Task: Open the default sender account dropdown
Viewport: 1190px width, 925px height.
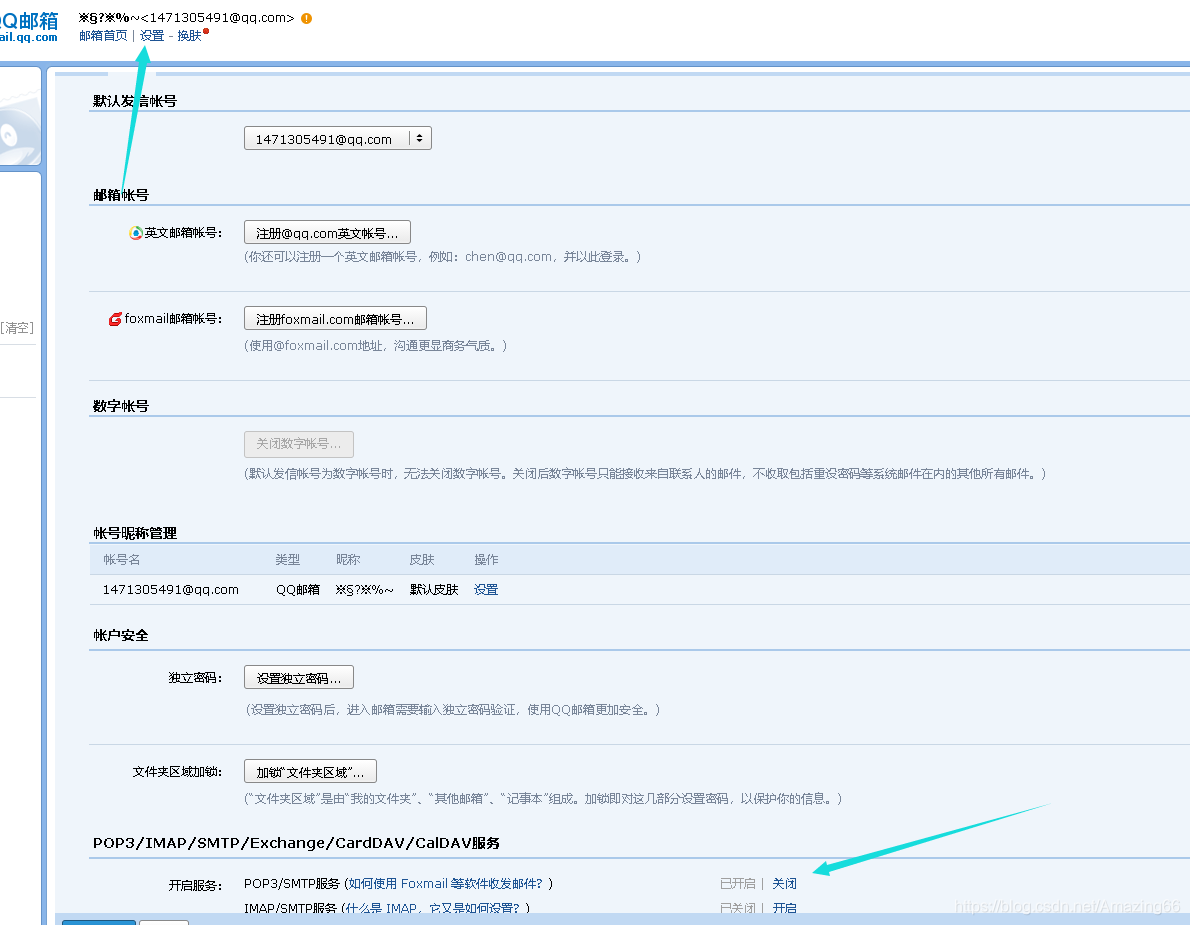Action: point(338,139)
